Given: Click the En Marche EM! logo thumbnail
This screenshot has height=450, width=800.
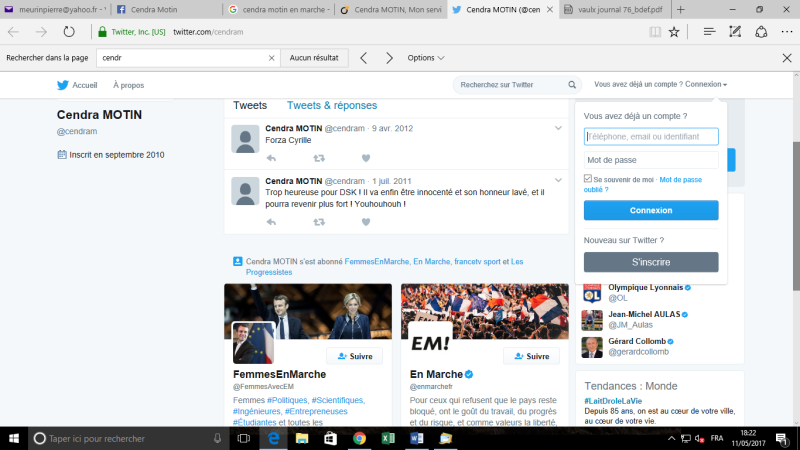Looking at the screenshot, I should [430, 343].
